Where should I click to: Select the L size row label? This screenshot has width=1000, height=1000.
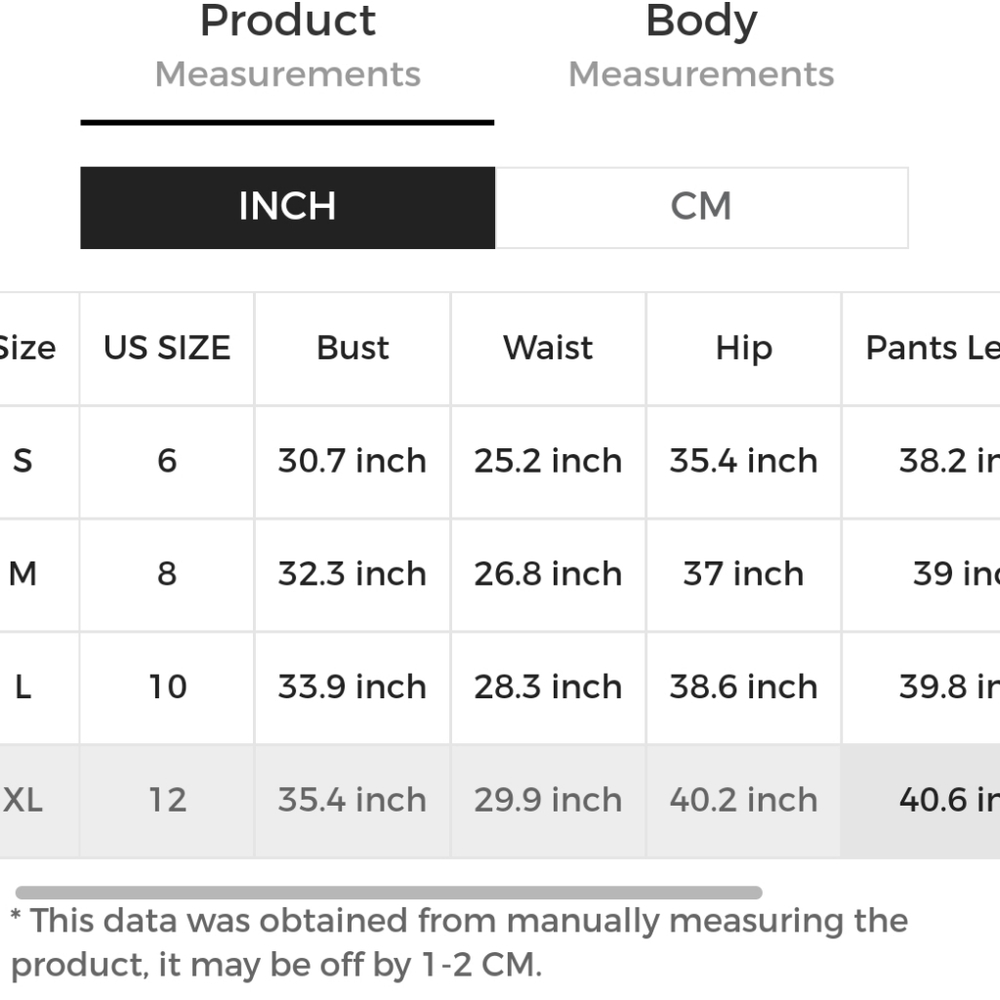23,687
